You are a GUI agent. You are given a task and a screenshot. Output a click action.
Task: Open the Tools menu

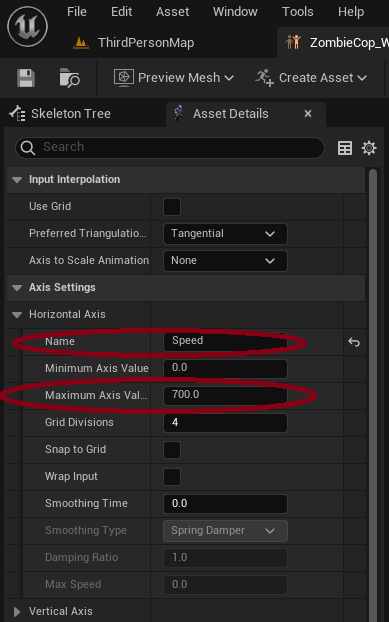297,12
